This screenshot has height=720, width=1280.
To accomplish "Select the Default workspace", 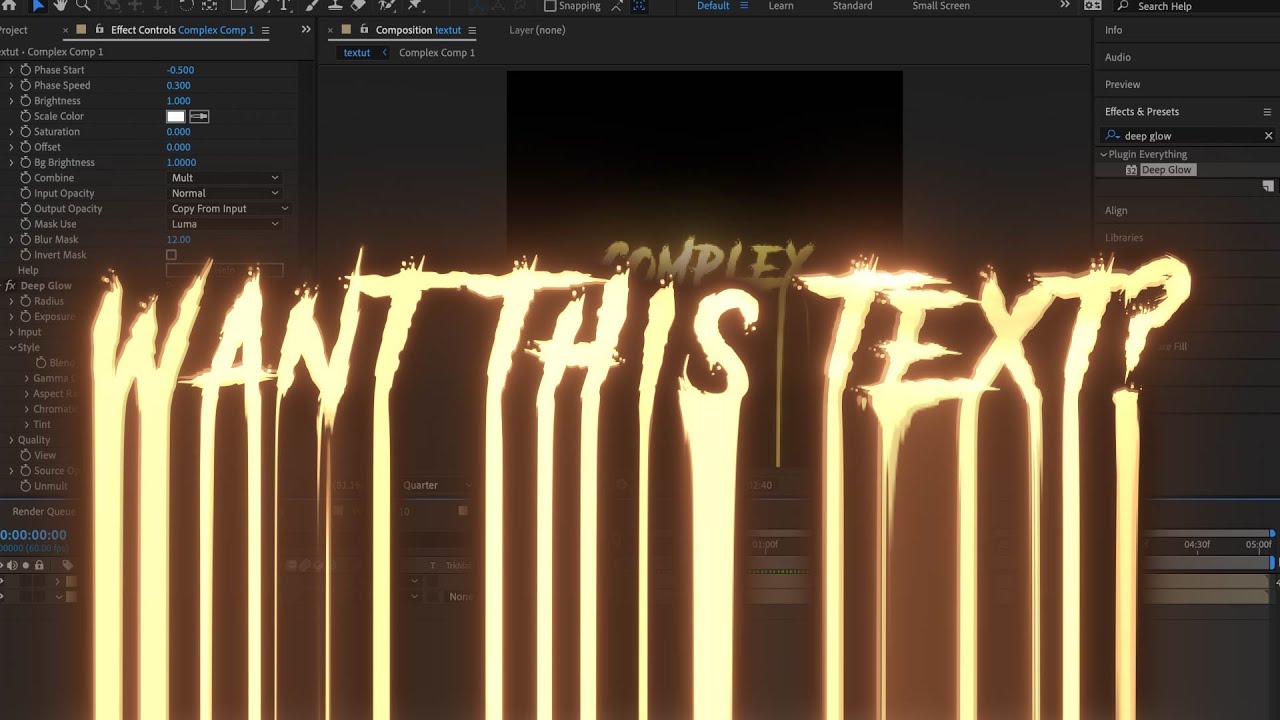I will coord(713,6).
